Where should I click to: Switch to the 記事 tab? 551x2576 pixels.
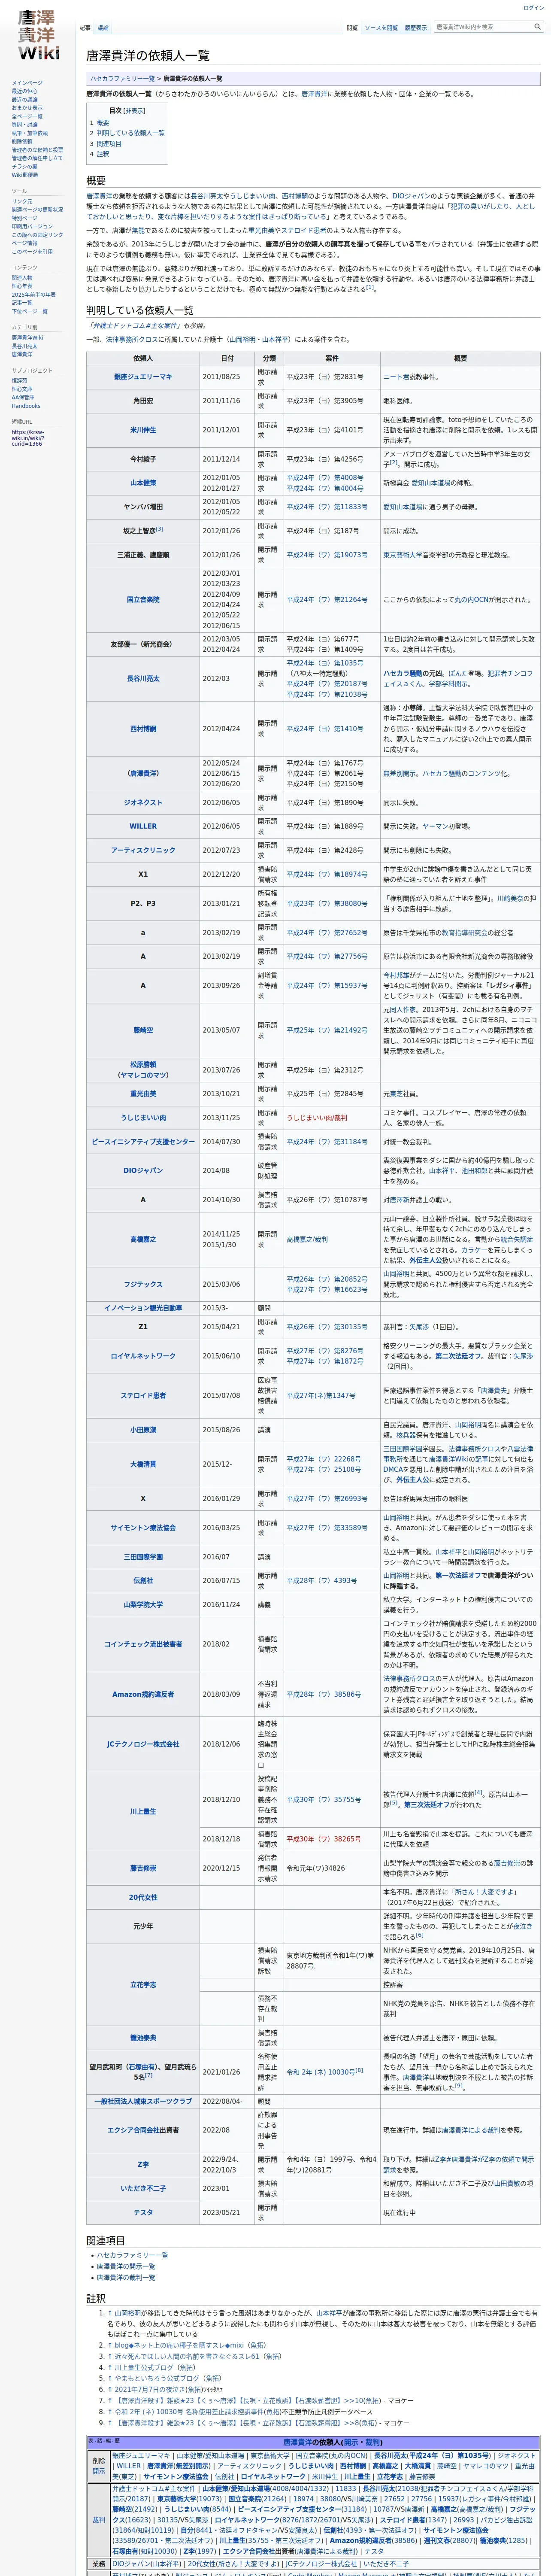tap(85, 28)
